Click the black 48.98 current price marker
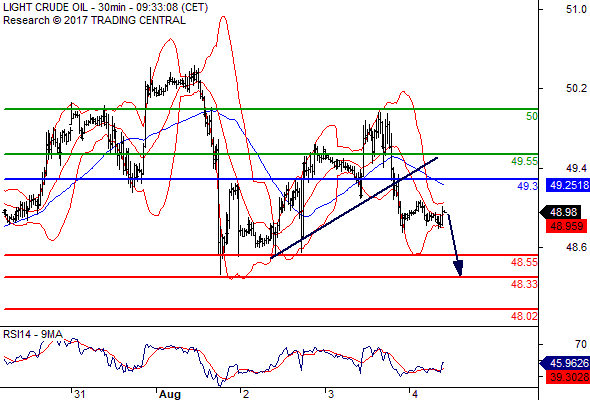 point(563,212)
